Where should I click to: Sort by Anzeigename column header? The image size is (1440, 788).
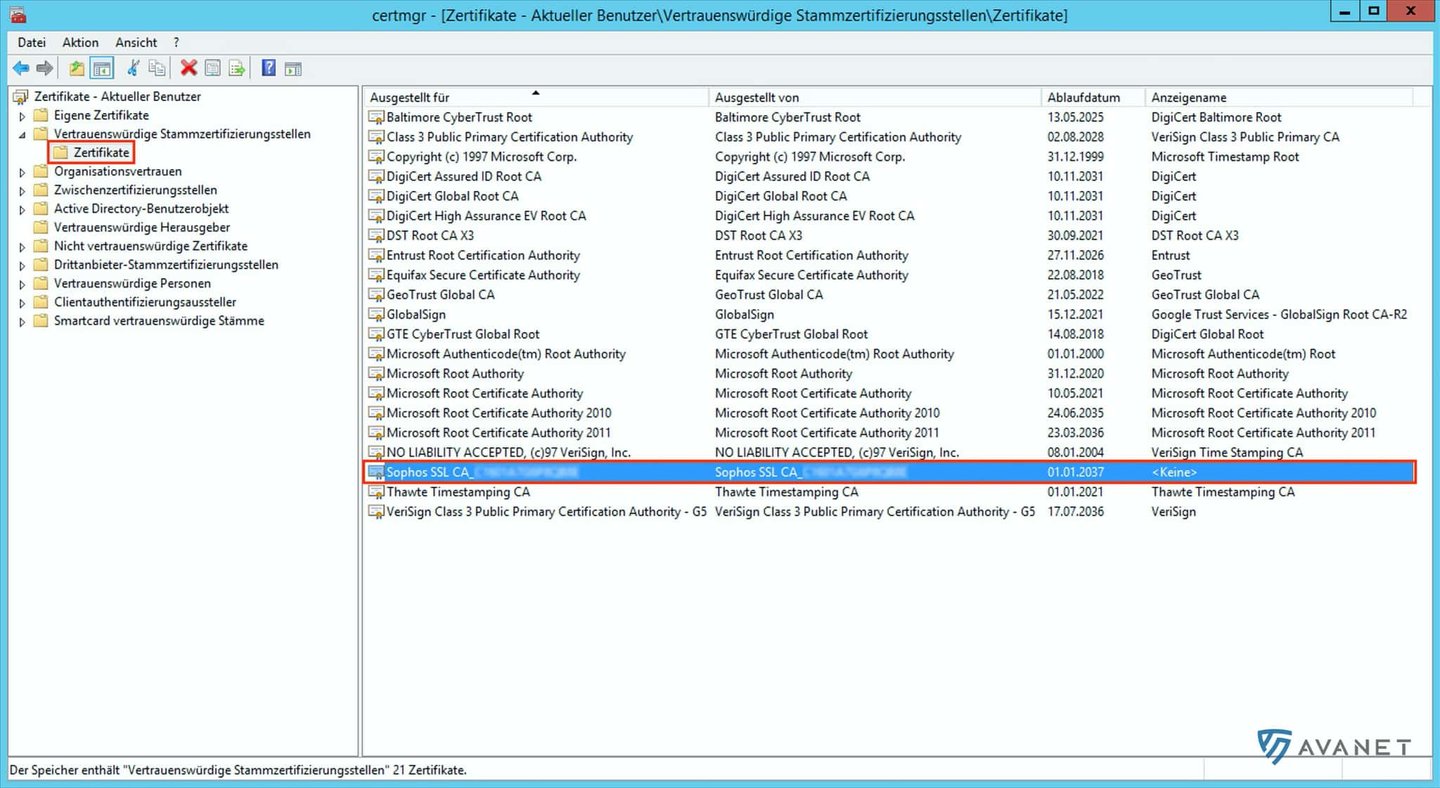click(1280, 98)
